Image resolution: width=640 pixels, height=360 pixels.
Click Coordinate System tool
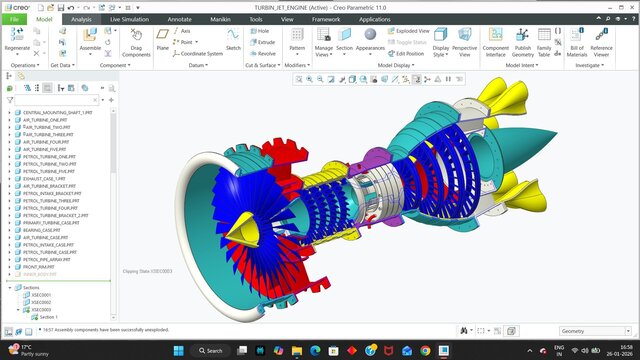198,53
